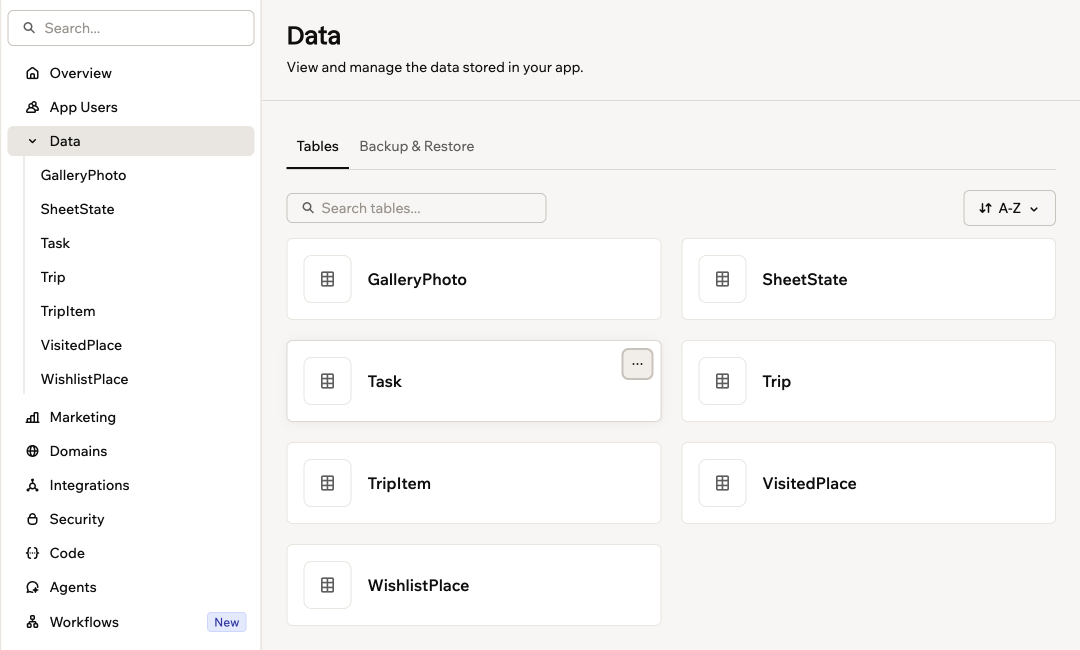Click the GalleryPhoto card table icon
Viewport: 1080px width, 650px height.
(x=328, y=279)
